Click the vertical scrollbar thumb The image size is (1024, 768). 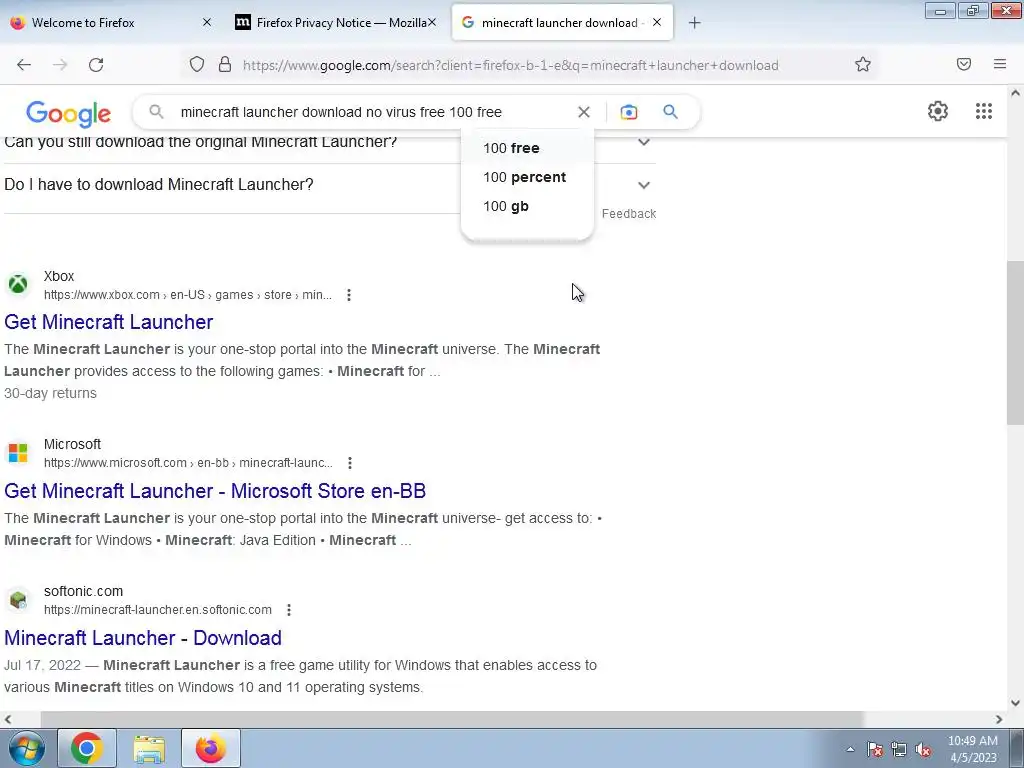coord(1015,343)
